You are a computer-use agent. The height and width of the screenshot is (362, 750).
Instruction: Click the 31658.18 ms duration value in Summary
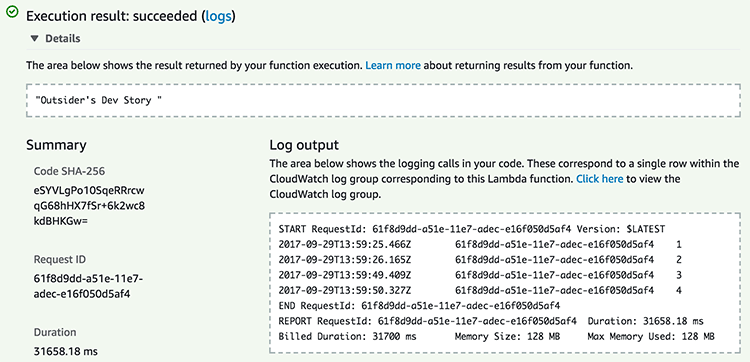66,351
